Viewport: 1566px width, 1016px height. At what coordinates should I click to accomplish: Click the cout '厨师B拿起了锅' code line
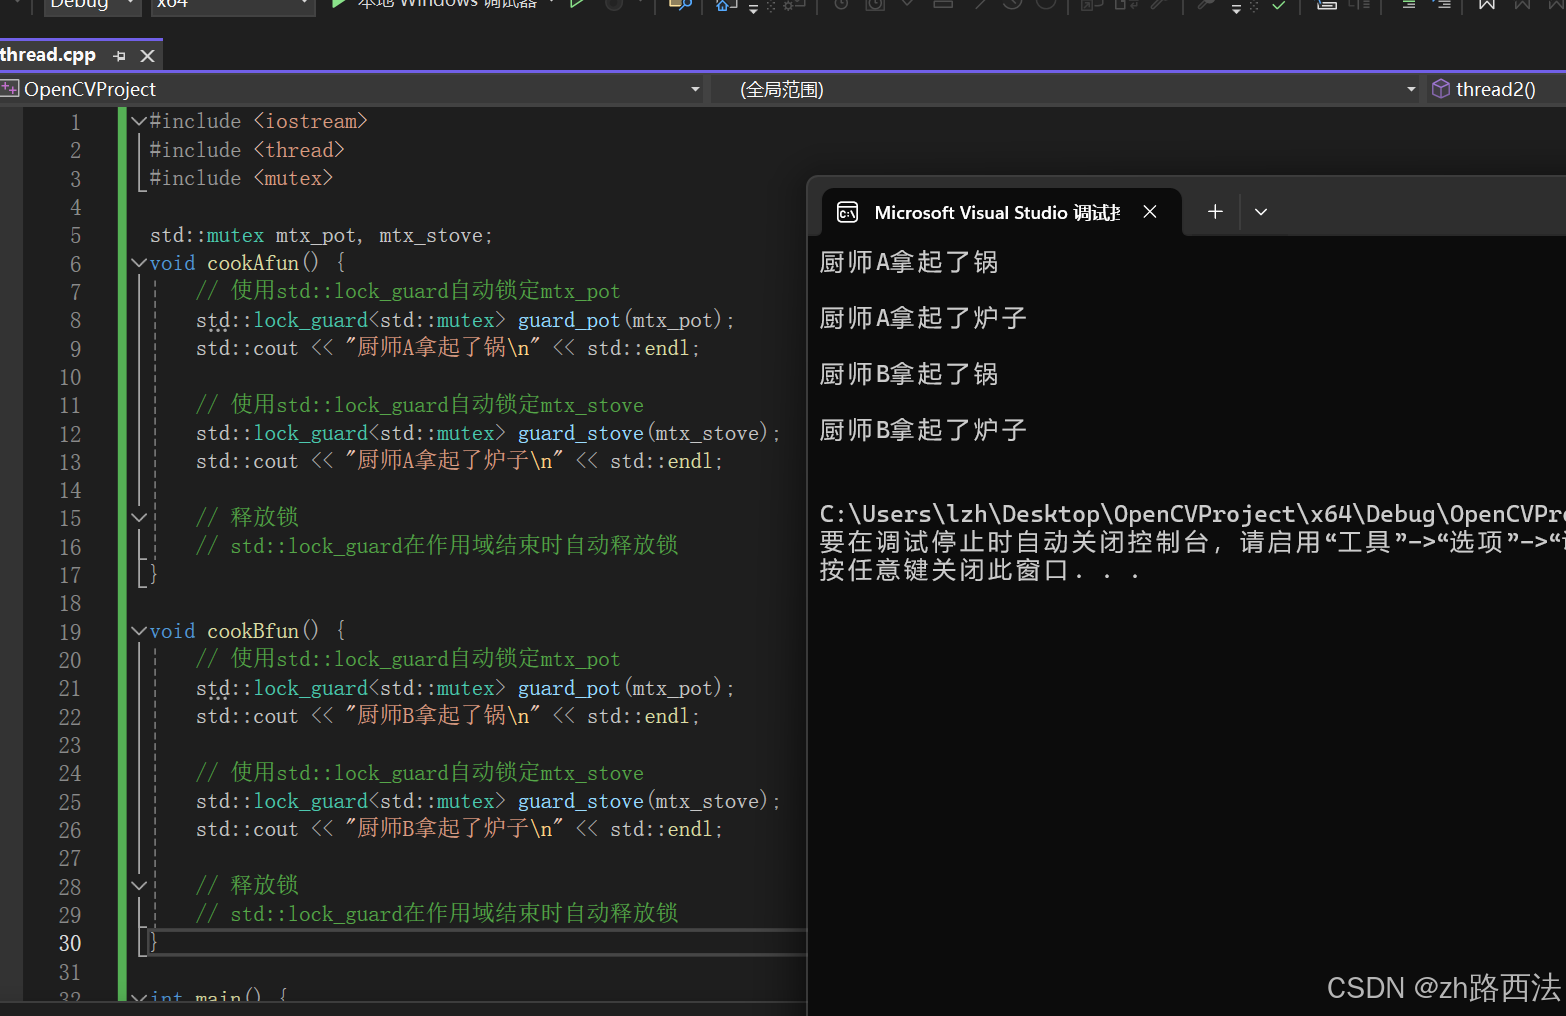point(448,716)
